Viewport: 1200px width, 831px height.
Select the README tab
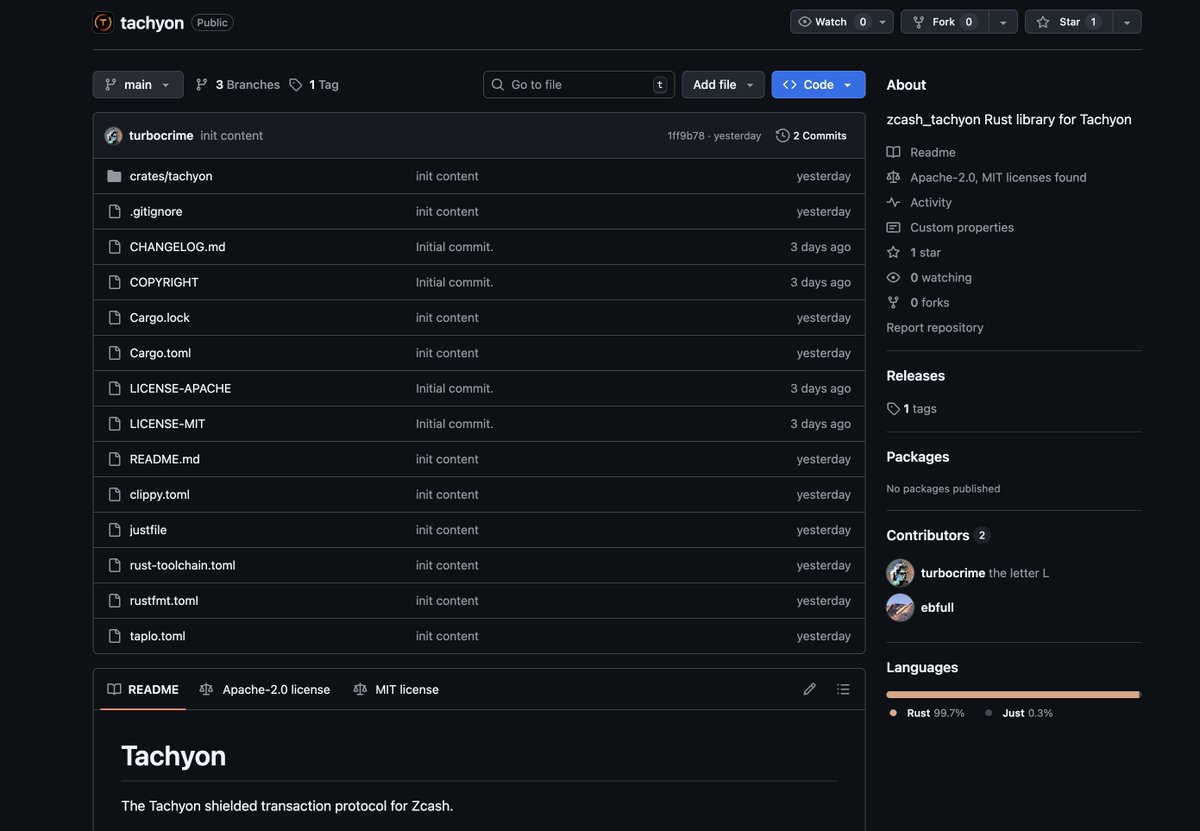click(x=143, y=689)
